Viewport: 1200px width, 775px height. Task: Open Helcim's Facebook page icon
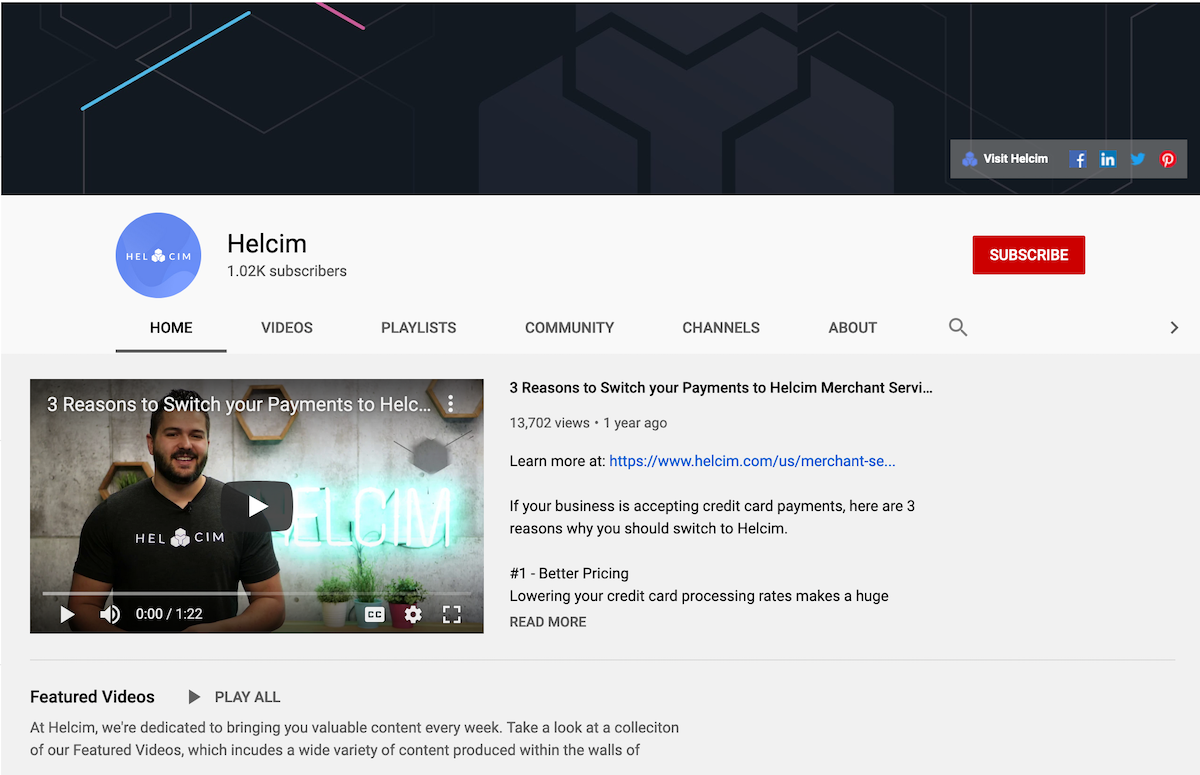point(1078,159)
